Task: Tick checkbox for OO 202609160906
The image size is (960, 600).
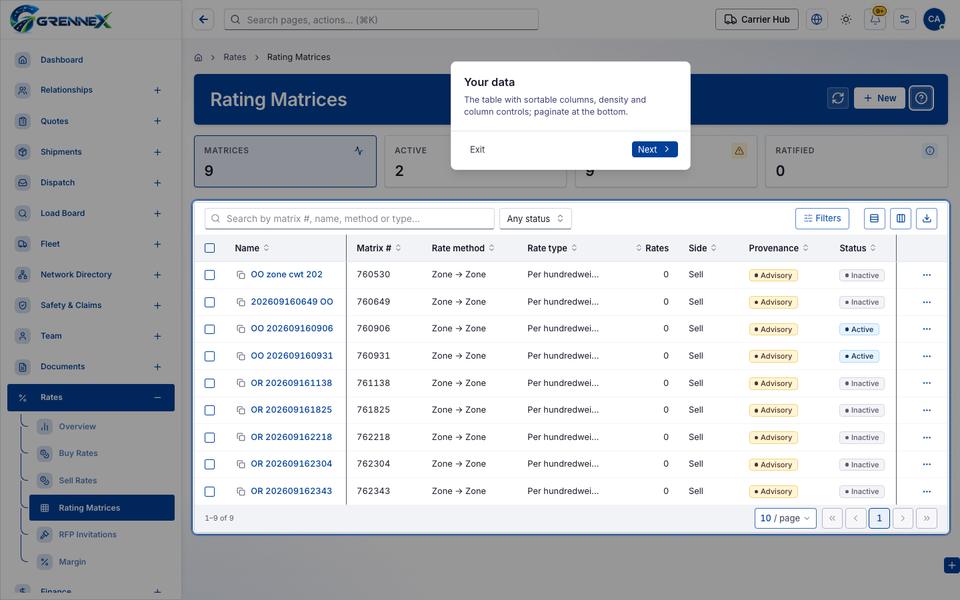Action: click(x=210, y=329)
